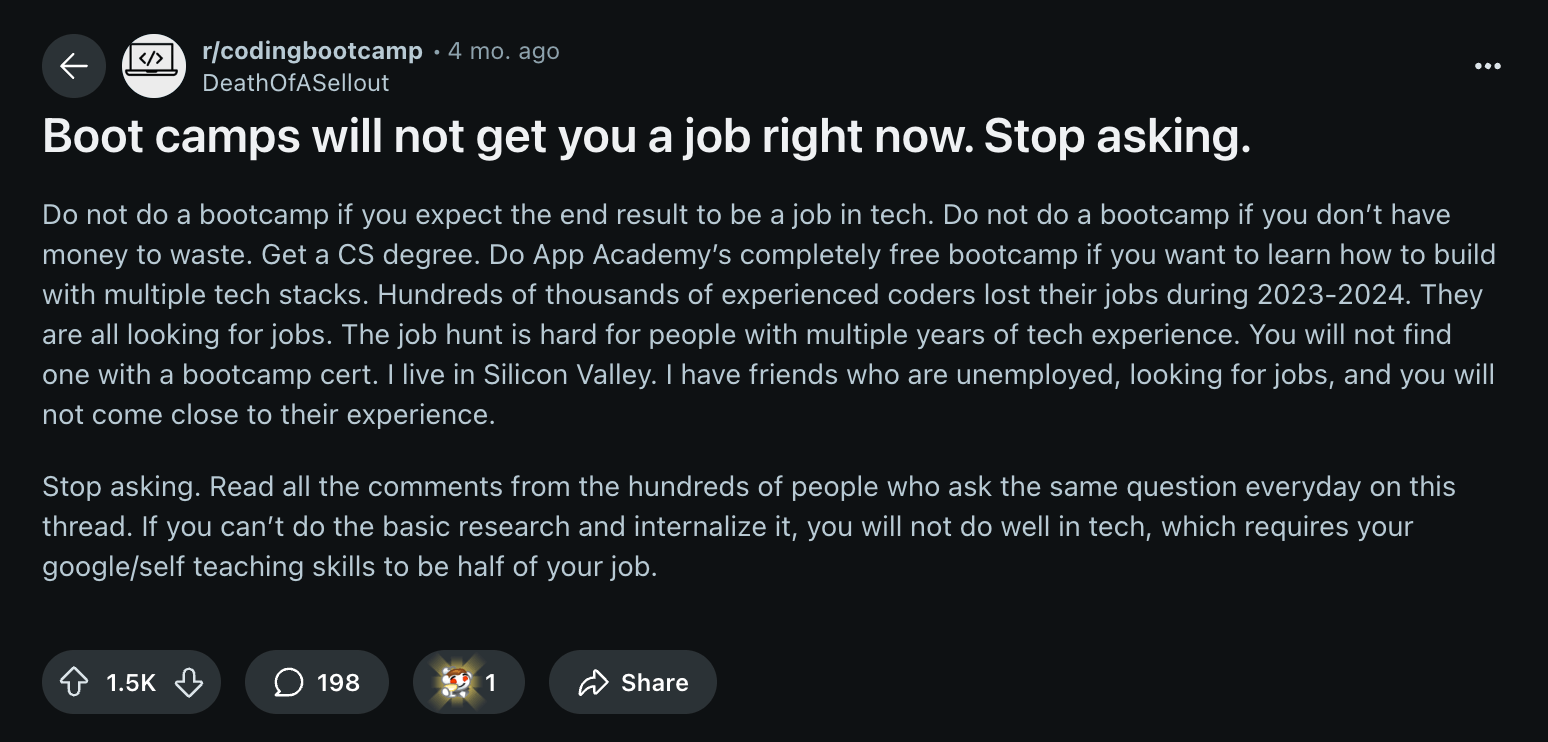Click the comment bubble icon
The width and height of the screenshot is (1548, 742).
[288, 682]
